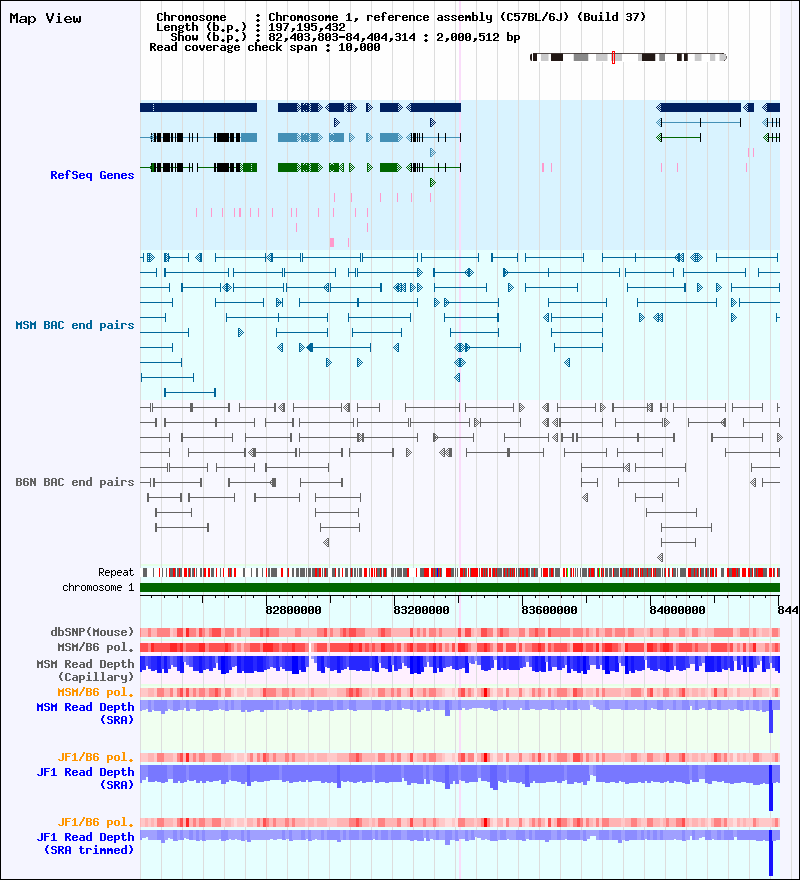The width and height of the screenshot is (800, 880).
Task: Click the shown range 82,403,803-84,404,314 text
Action: click(342, 38)
